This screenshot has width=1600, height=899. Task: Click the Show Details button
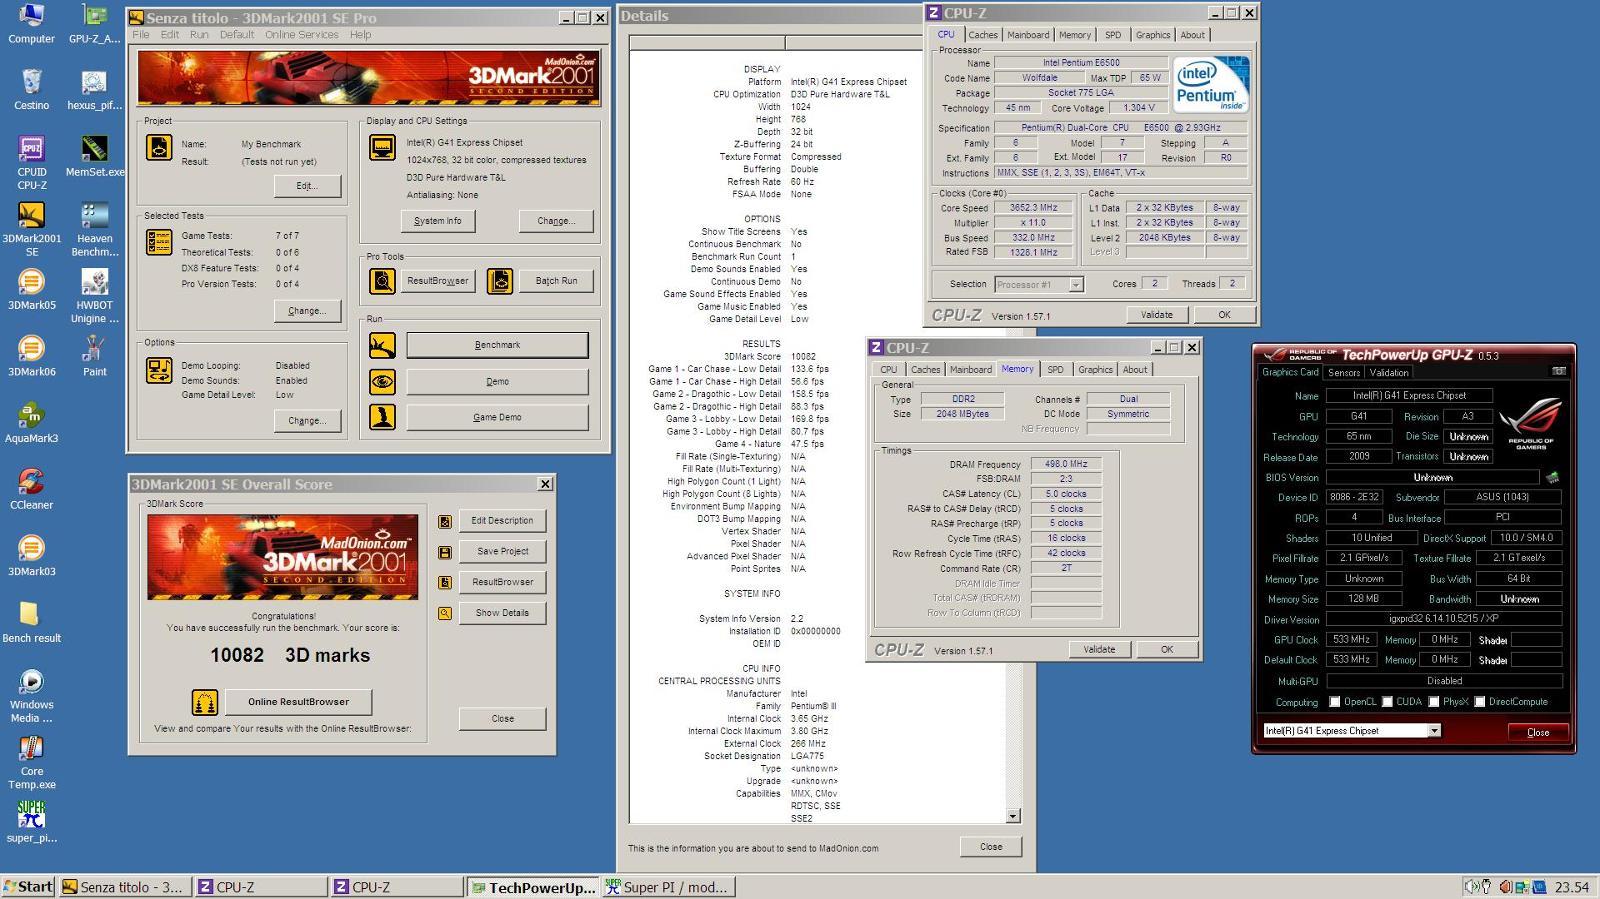pyautogui.click(x=502, y=613)
